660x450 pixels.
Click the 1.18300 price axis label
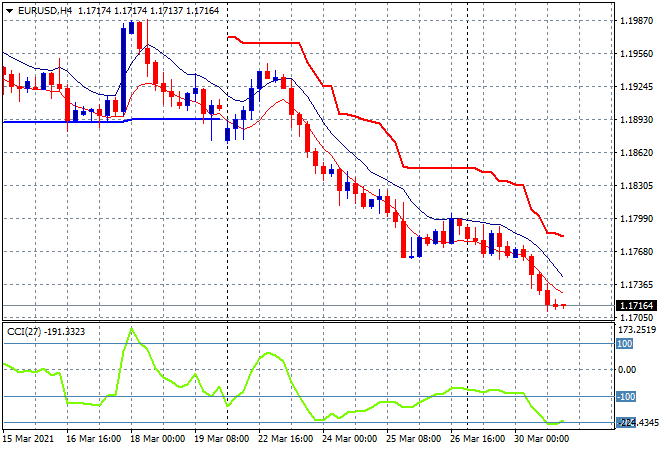tap(636, 186)
